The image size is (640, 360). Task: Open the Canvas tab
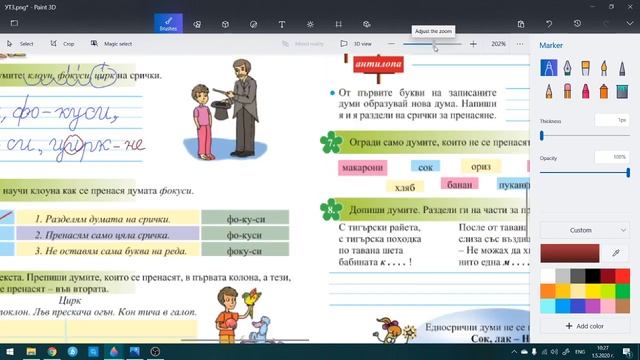(338, 24)
